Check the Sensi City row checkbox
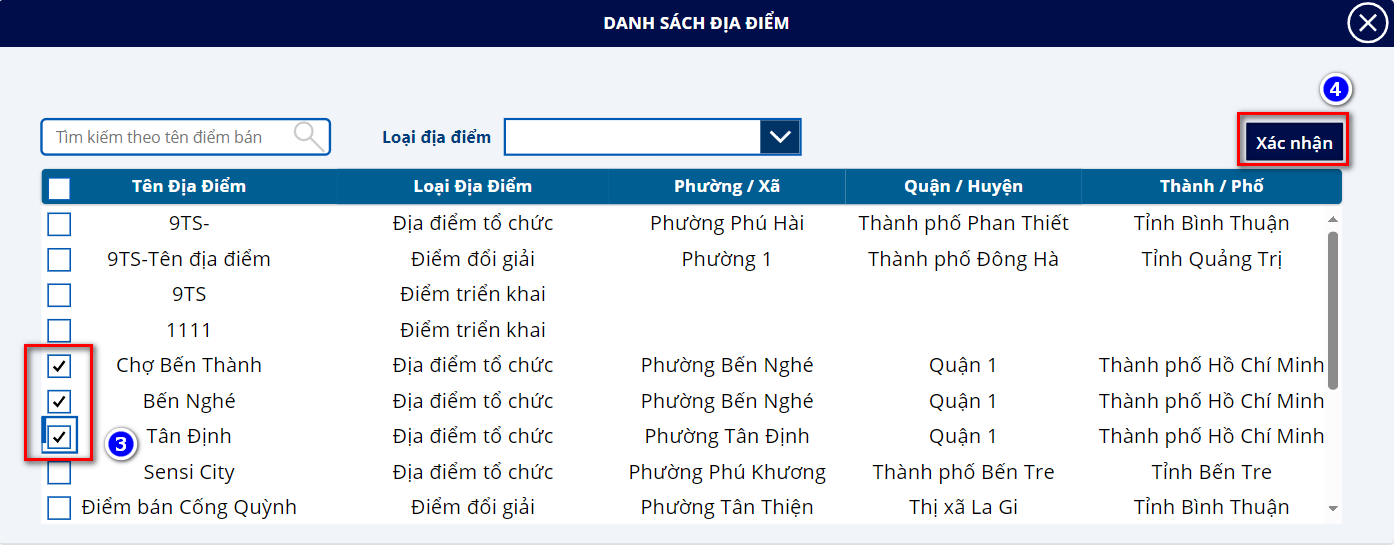Image resolution: width=1394 pixels, height=545 pixels. [x=60, y=472]
